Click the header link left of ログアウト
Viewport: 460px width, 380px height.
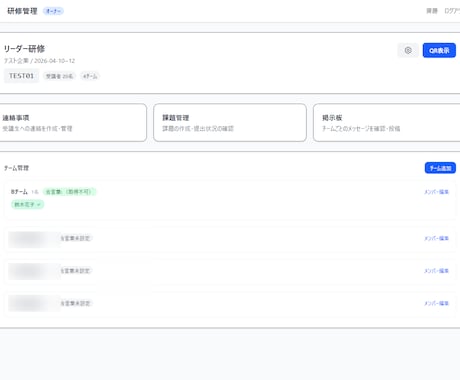432,11
